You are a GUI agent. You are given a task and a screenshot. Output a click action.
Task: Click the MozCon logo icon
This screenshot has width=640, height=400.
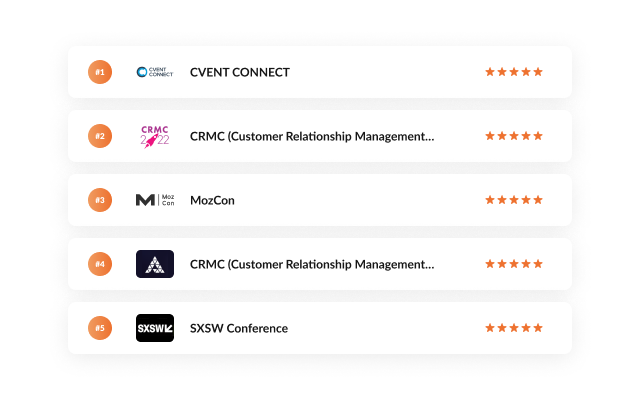(x=155, y=200)
